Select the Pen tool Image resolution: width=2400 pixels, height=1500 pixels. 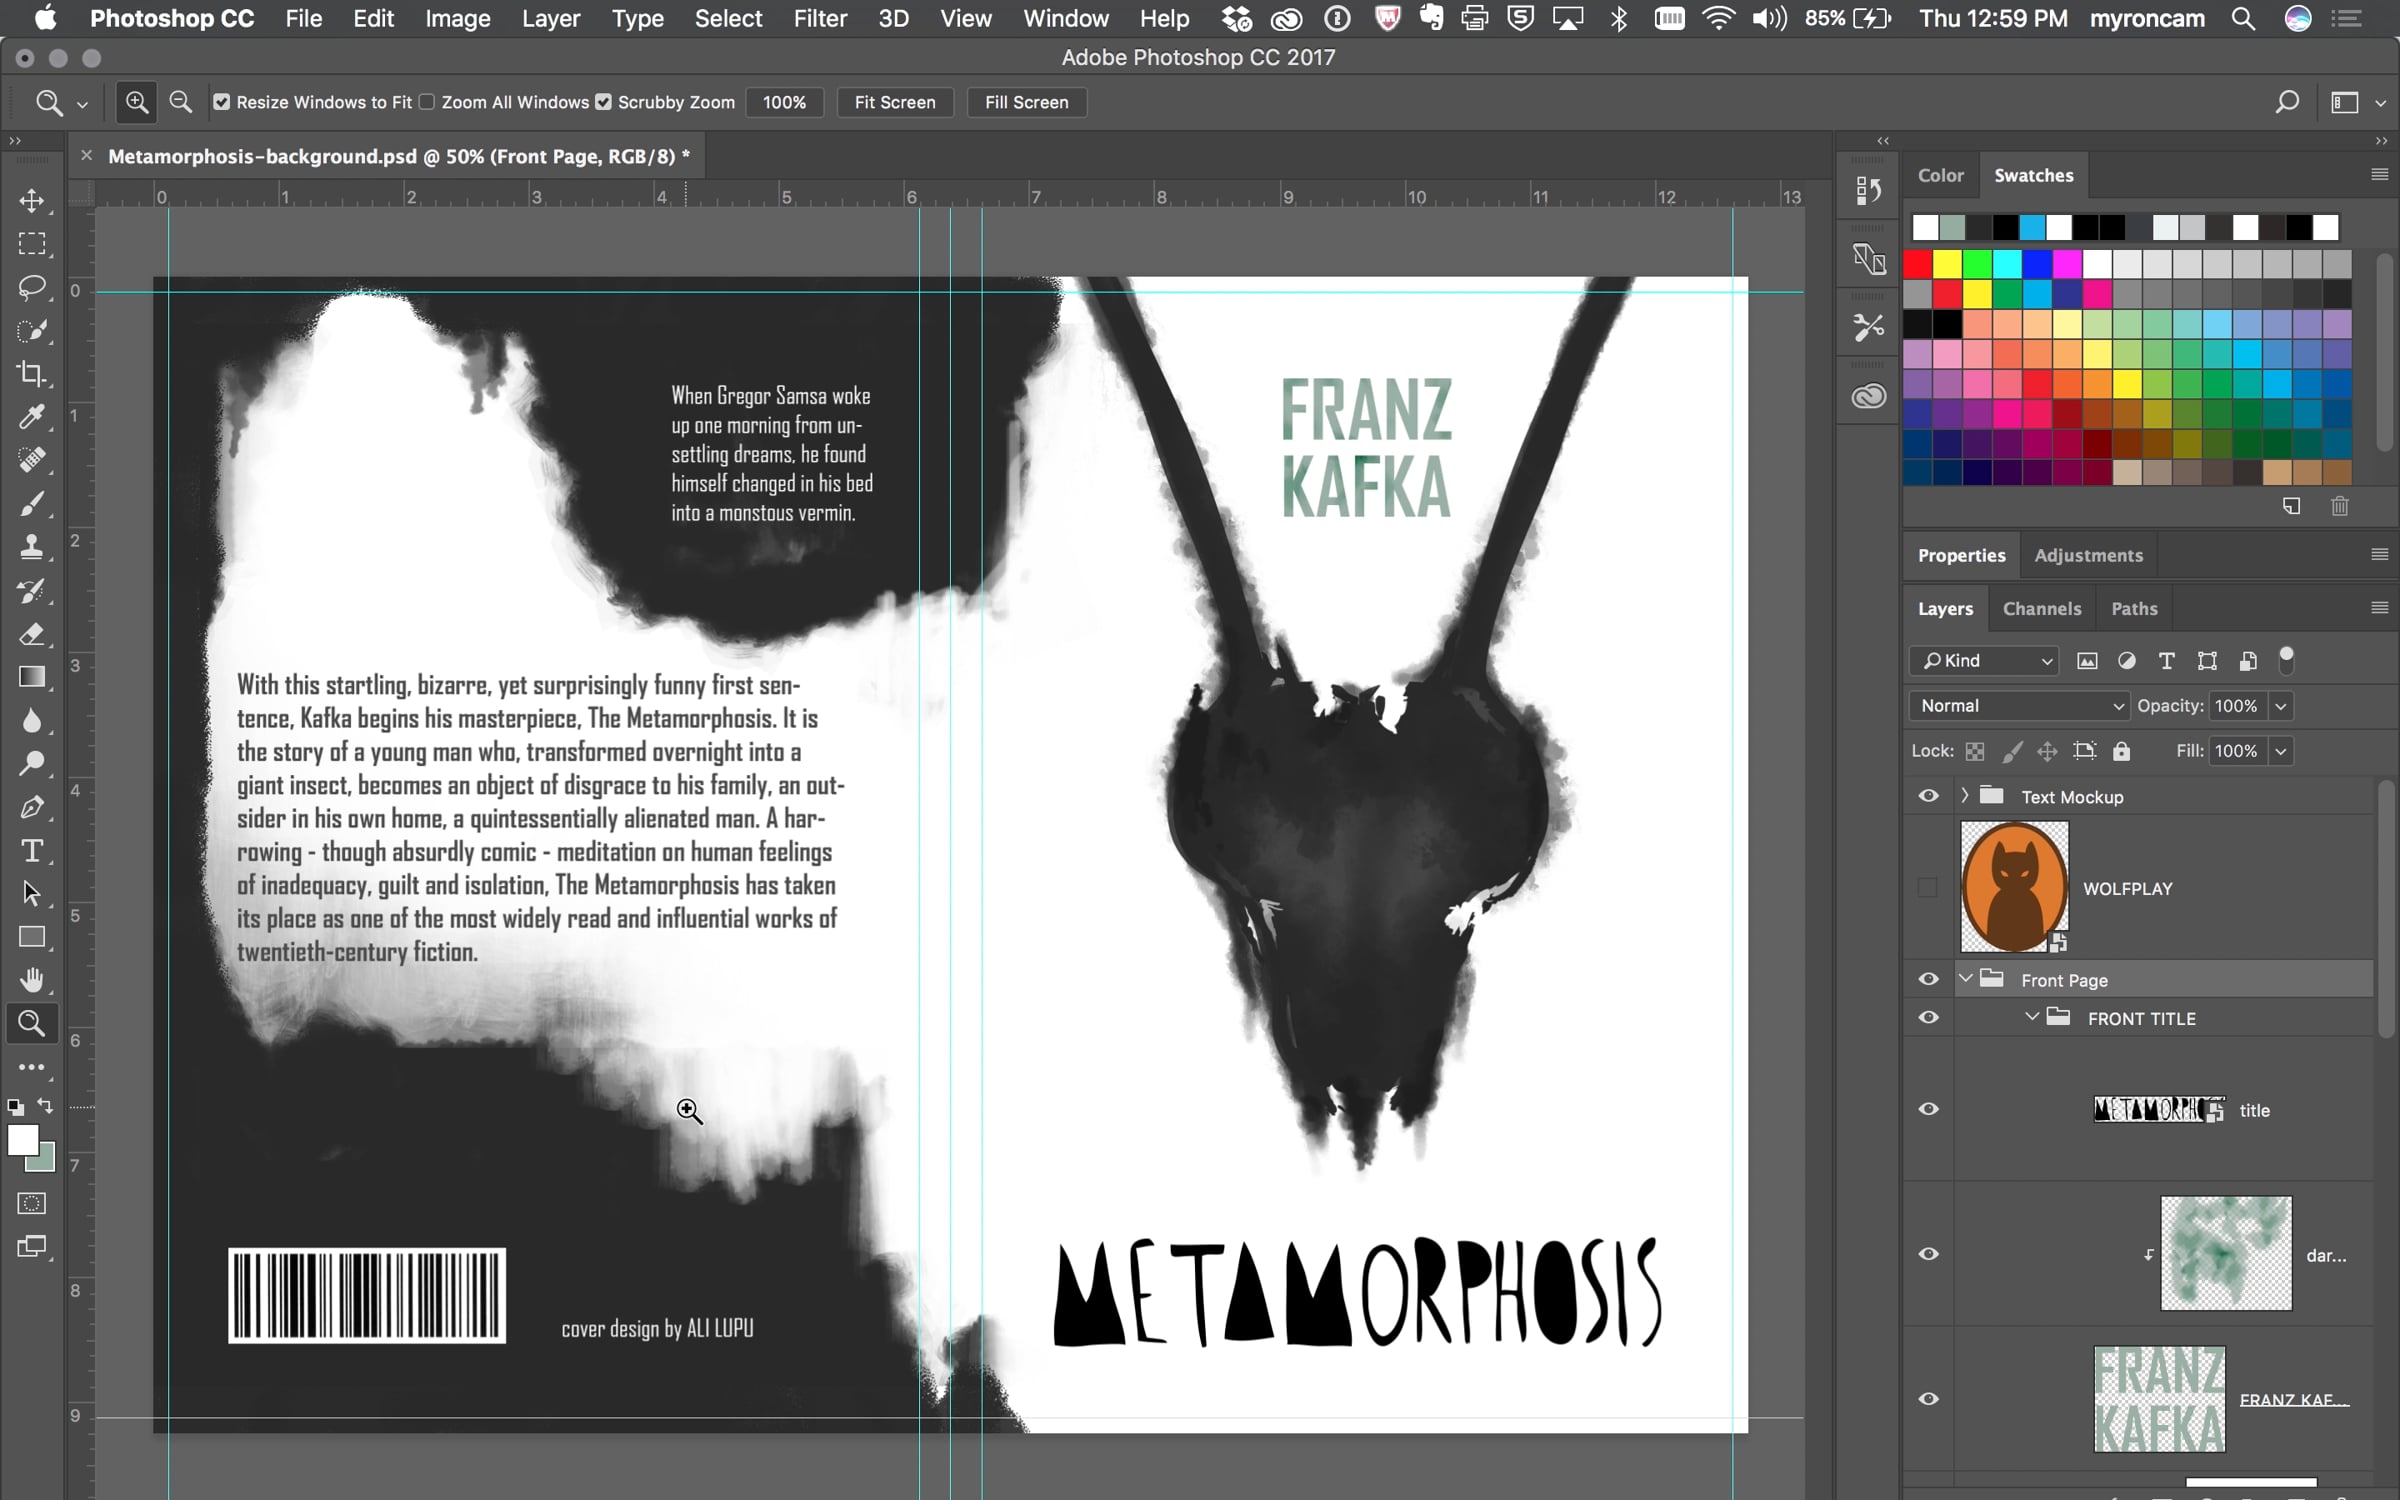point(32,807)
